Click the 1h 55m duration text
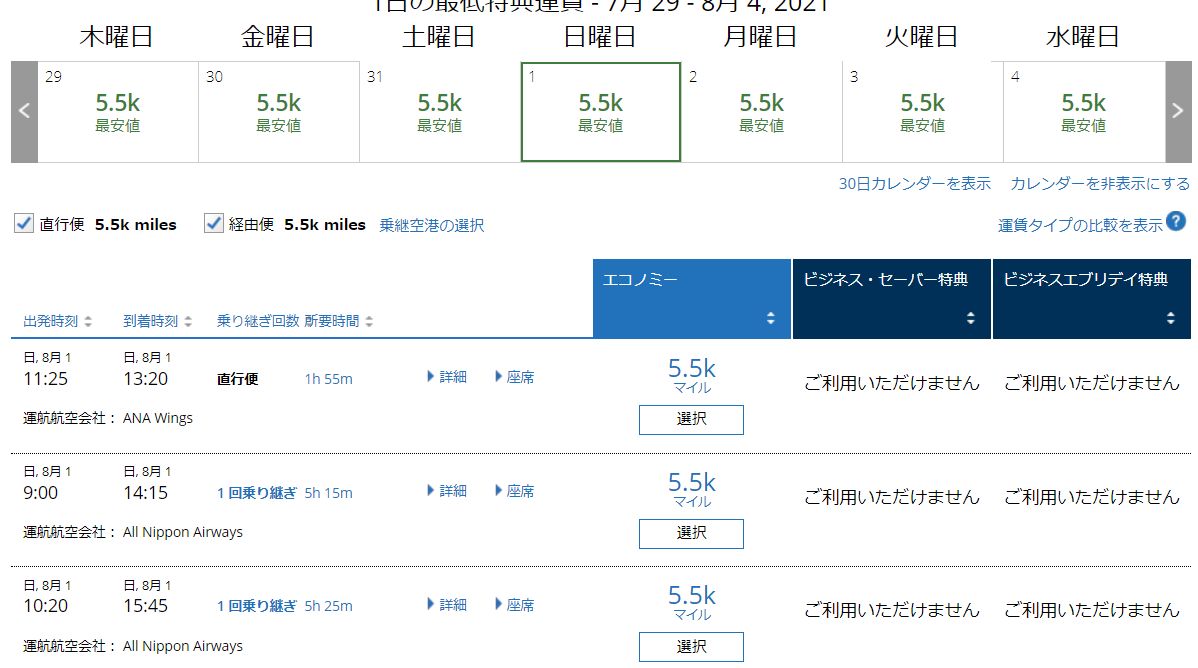1198x668 pixels. (329, 379)
